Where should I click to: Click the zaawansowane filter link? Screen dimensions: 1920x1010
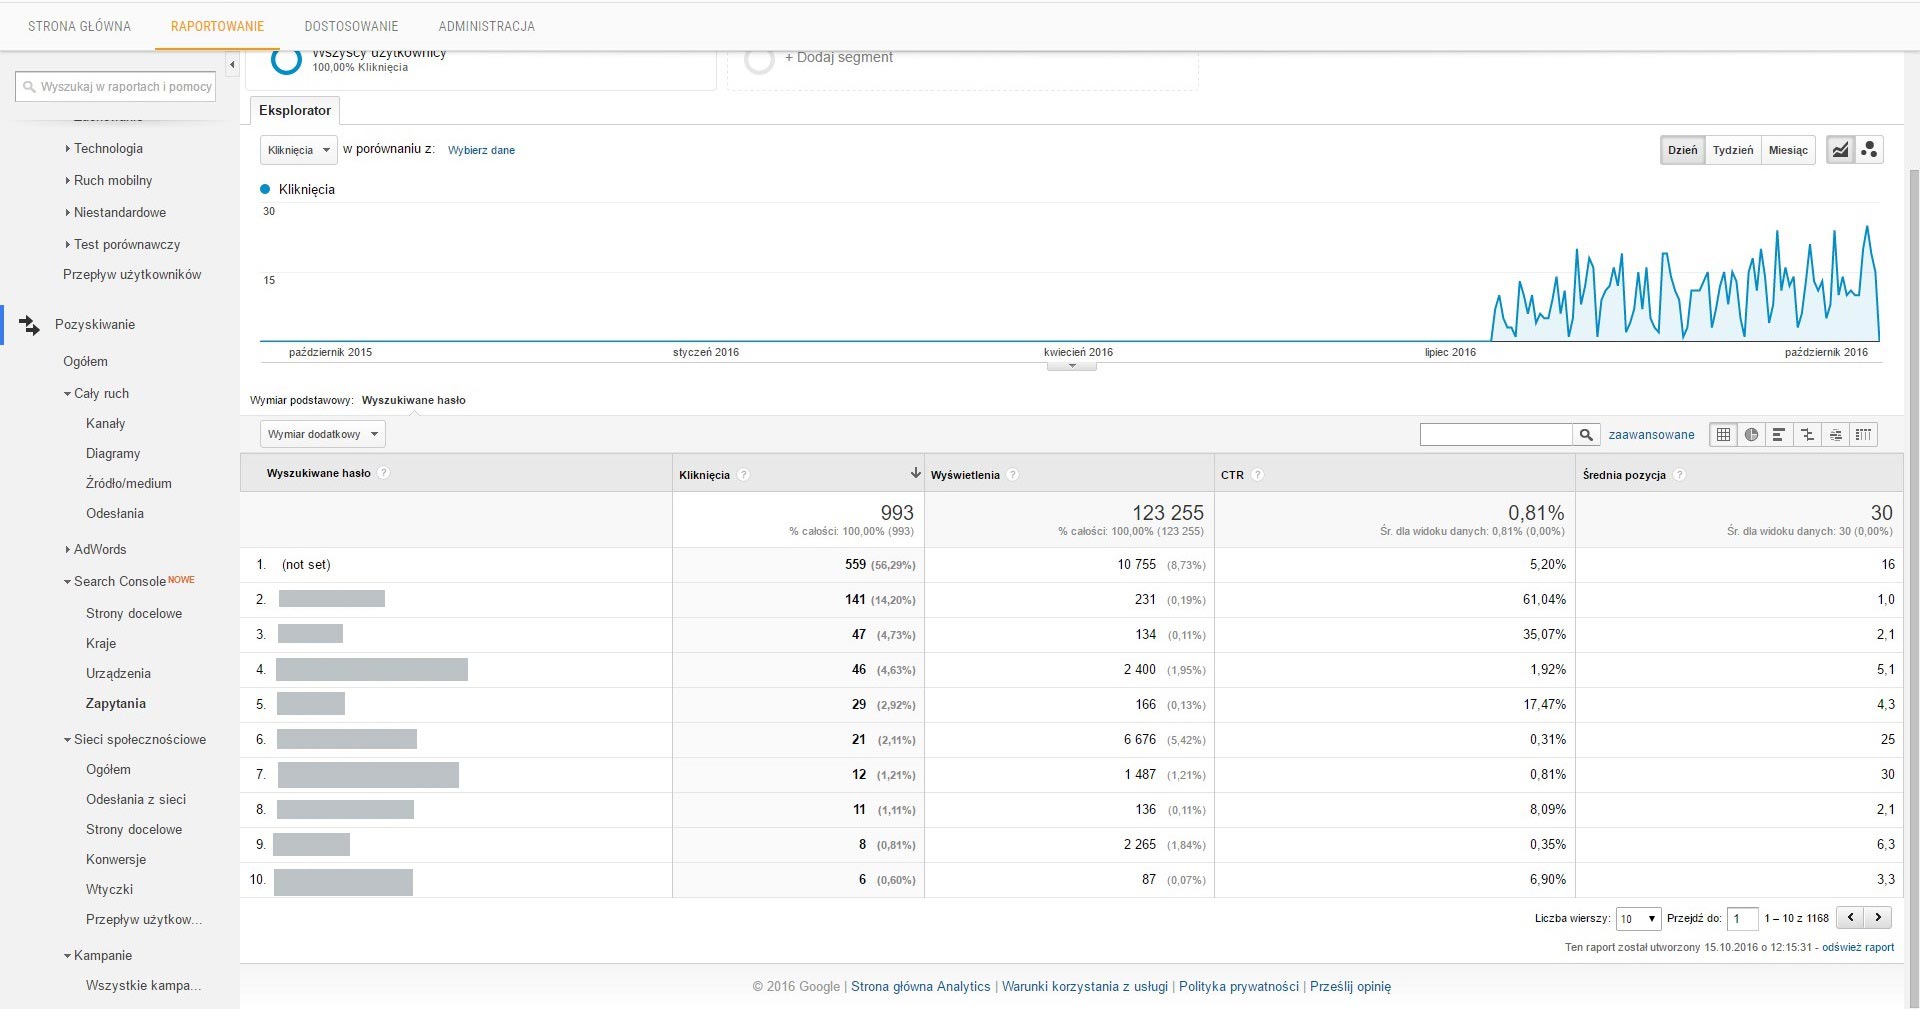pos(1651,434)
